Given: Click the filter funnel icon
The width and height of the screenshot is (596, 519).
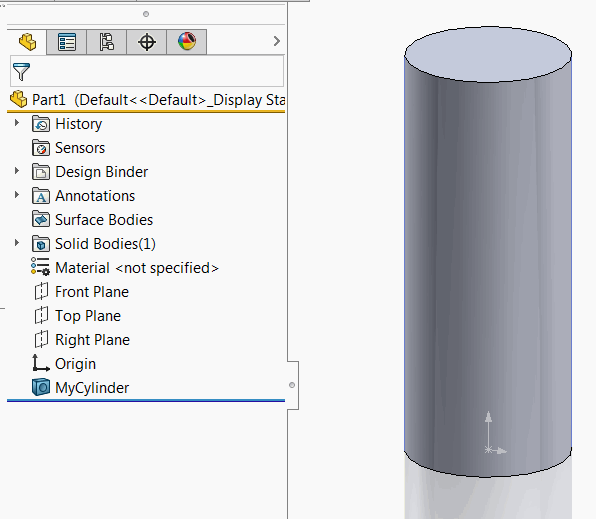Looking at the screenshot, I should tap(21, 71).
